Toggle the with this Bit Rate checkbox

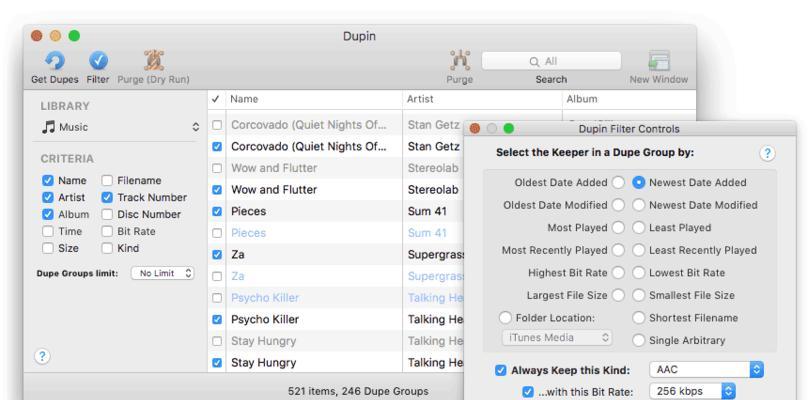coord(528,392)
